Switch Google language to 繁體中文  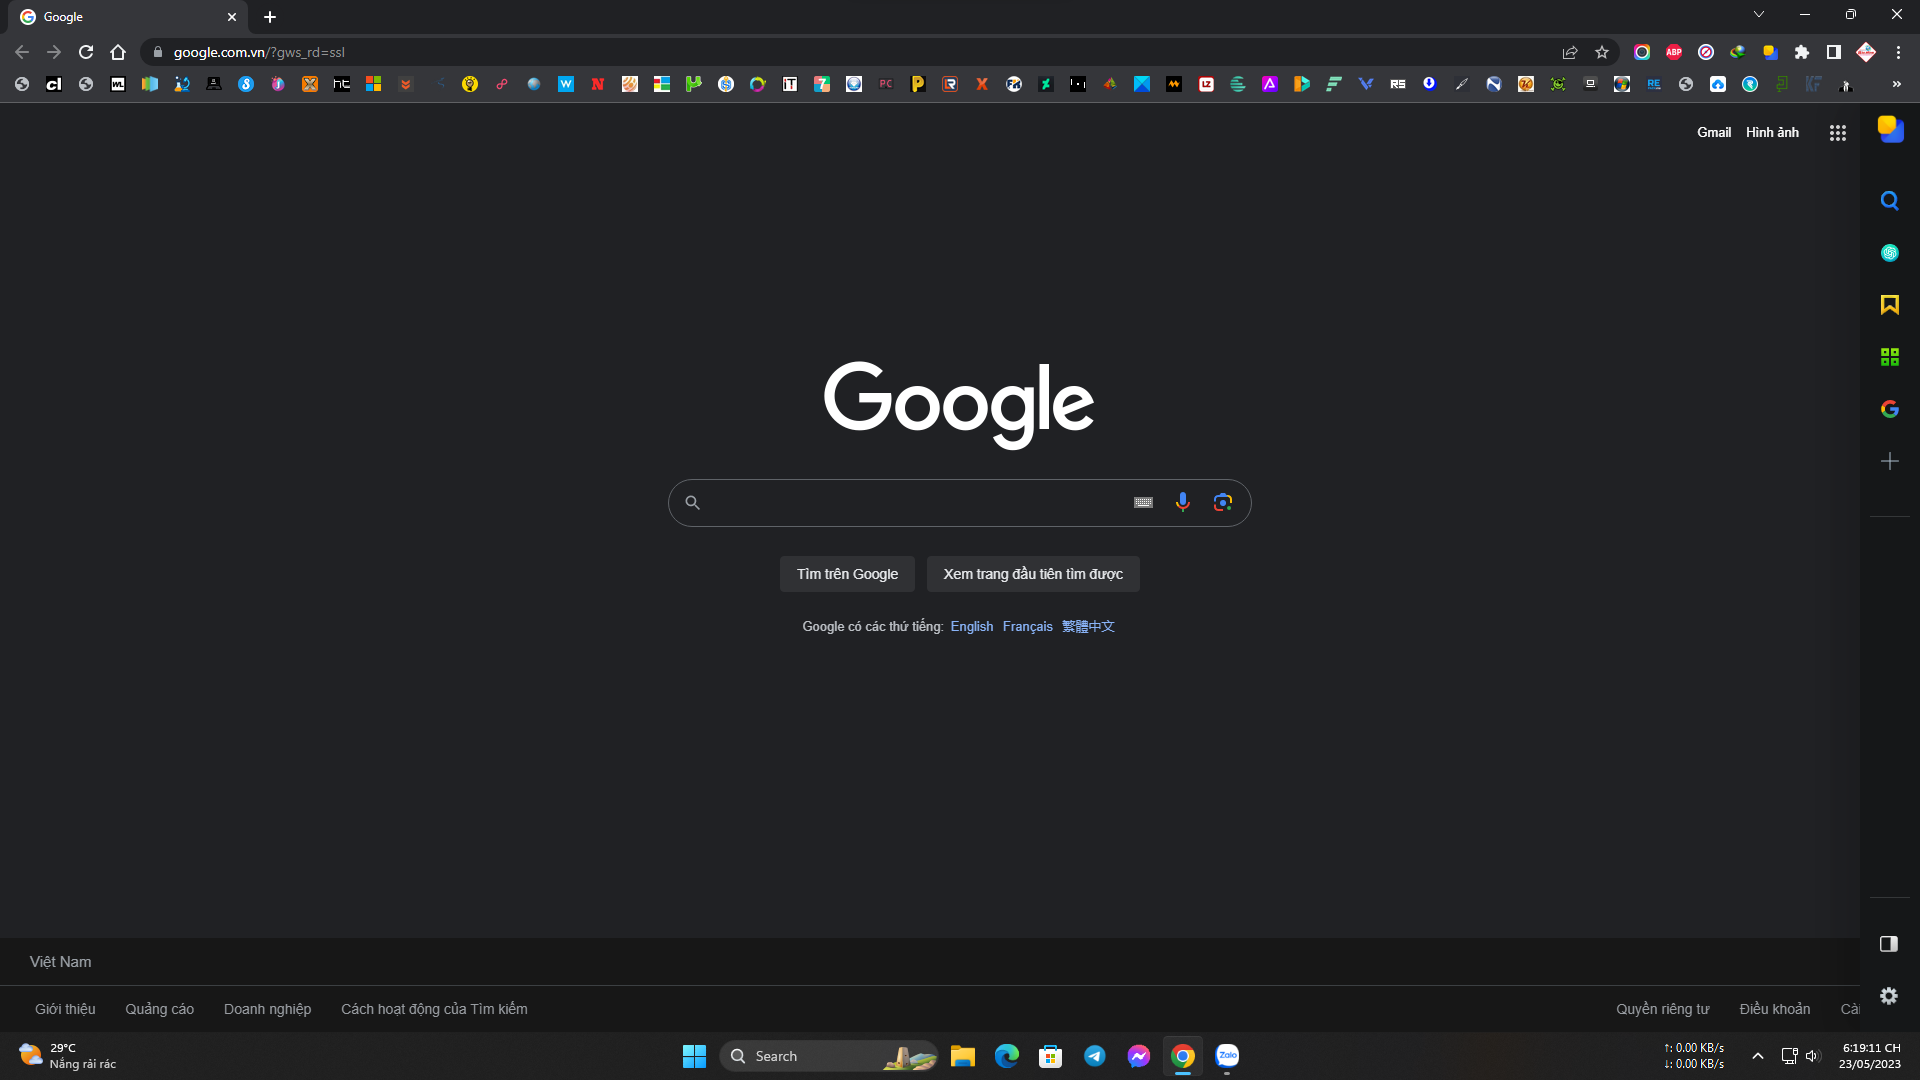(x=1088, y=627)
